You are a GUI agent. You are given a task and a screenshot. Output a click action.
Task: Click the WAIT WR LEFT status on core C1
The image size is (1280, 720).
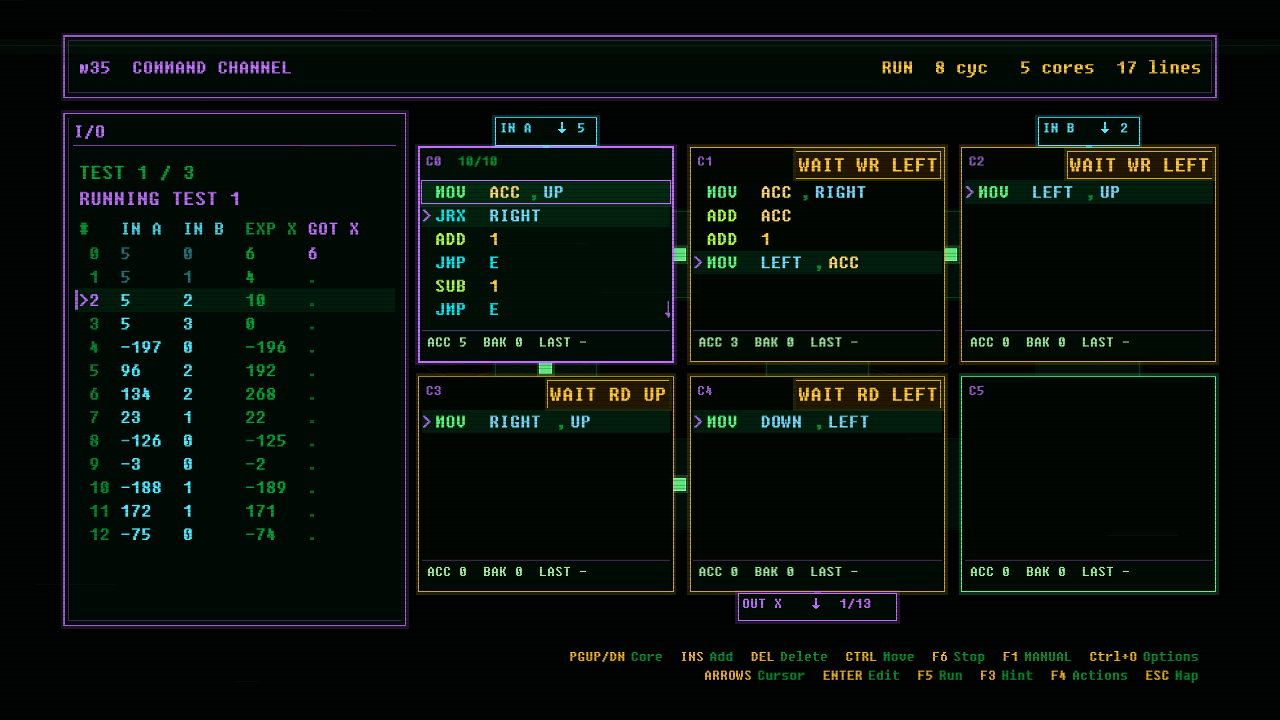point(868,165)
